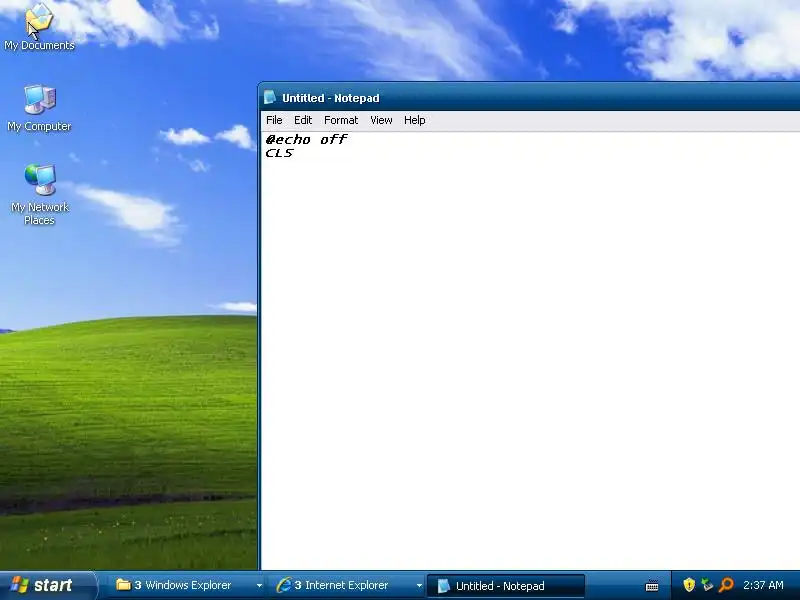Image resolution: width=800 pixels, height=600 pixels.
Task: Open the View menu in Notepad
Action: coord(381,120)
